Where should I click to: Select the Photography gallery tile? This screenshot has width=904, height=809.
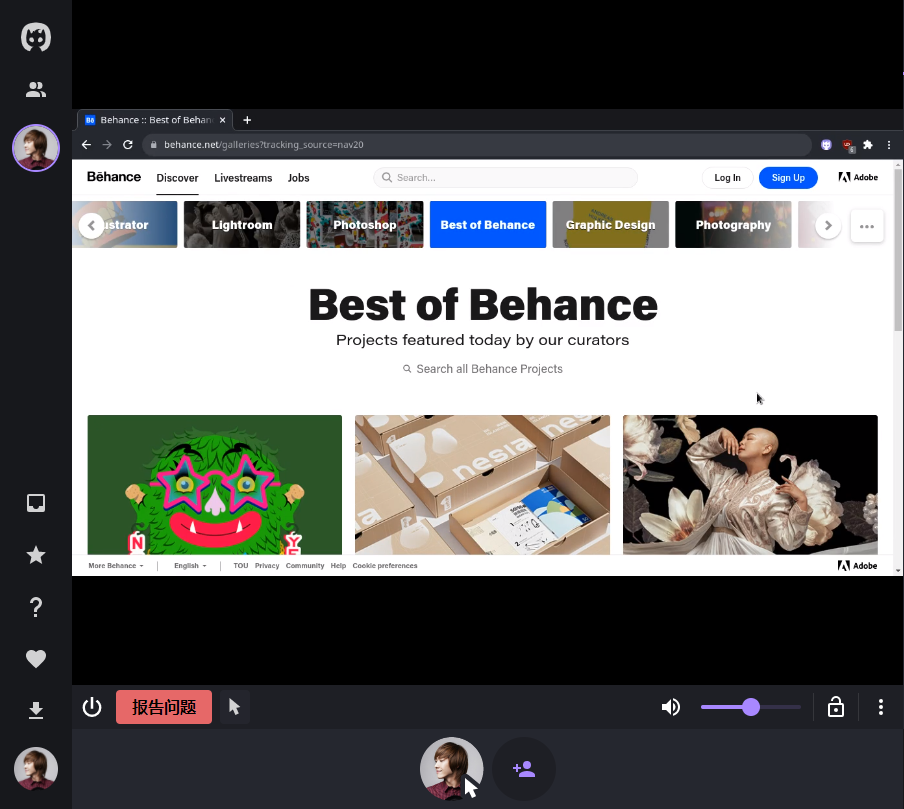pos(733,224)
